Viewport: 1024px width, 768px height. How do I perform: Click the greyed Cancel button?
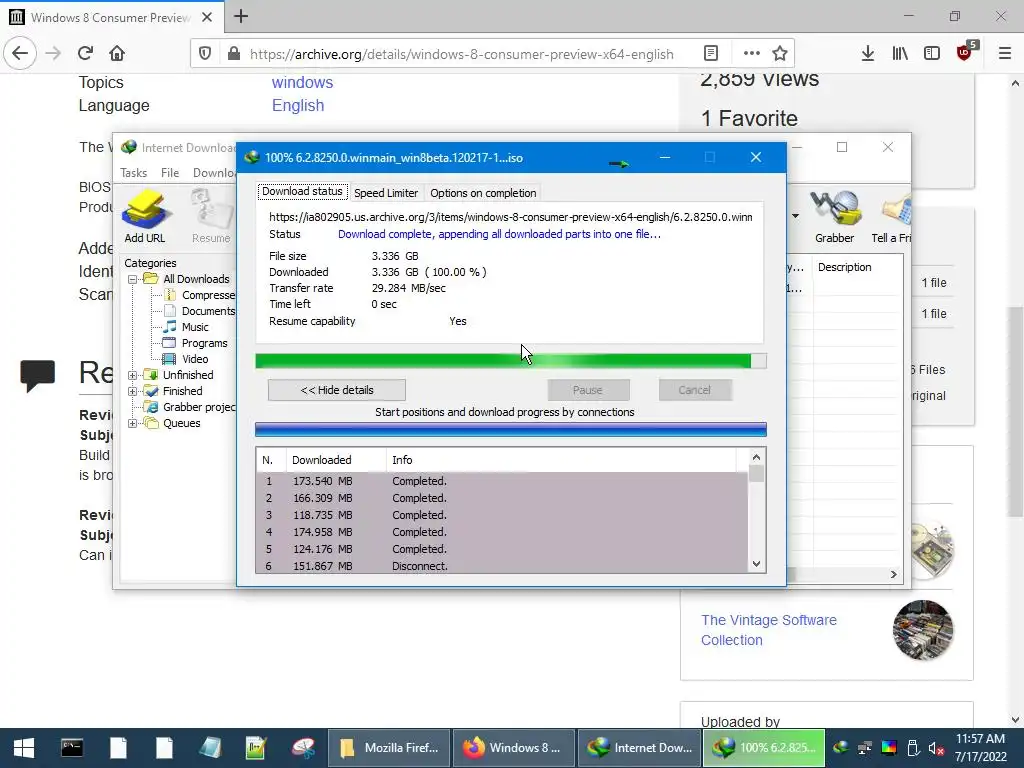[694, 390]
